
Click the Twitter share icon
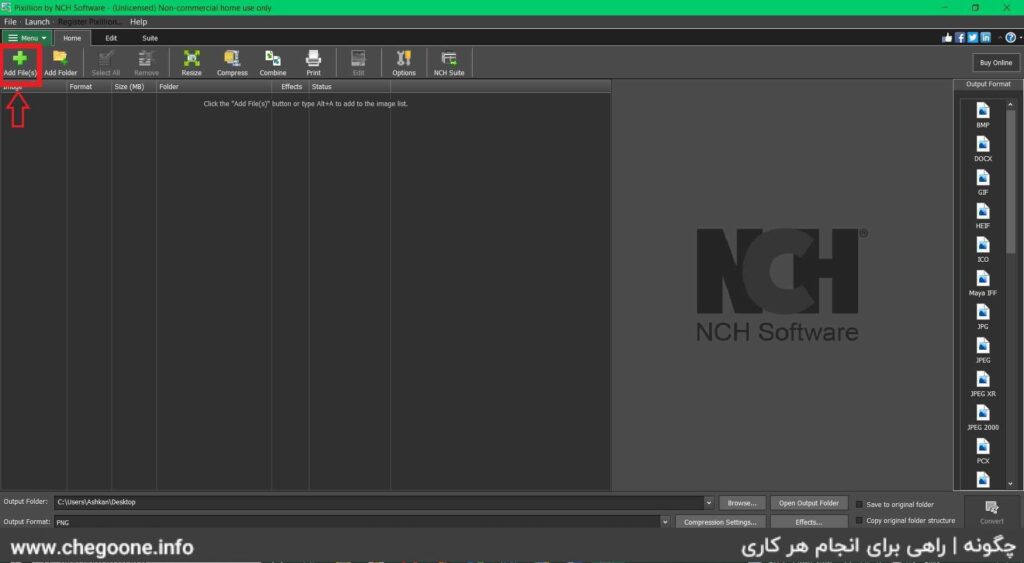pyautogui.click(x=972, y=38)
